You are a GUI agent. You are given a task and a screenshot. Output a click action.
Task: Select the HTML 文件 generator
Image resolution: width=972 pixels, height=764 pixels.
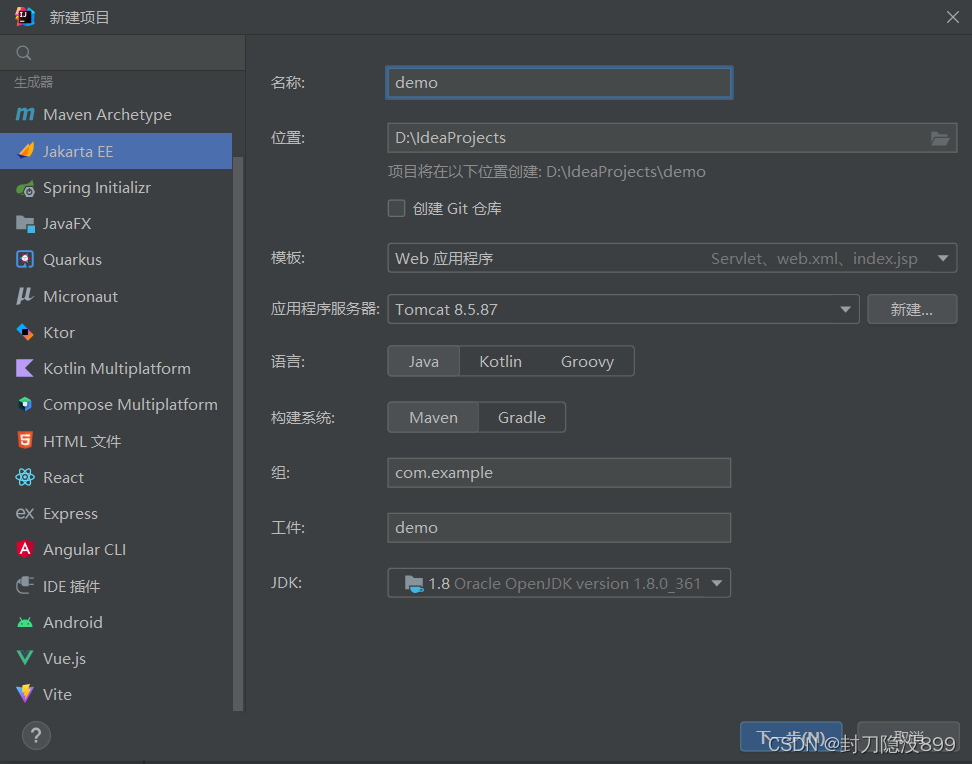click(116, 441)
